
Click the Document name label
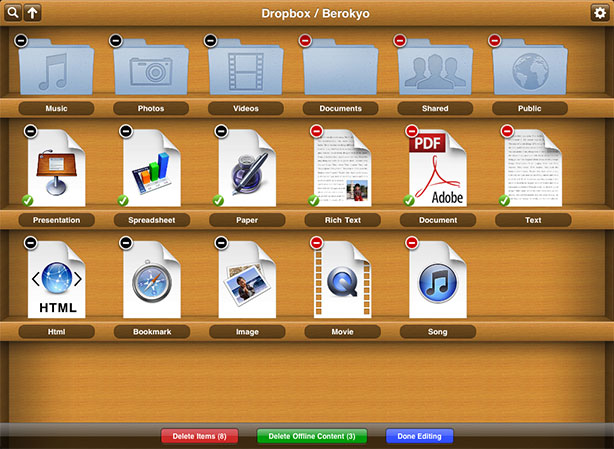coord(438,220)
